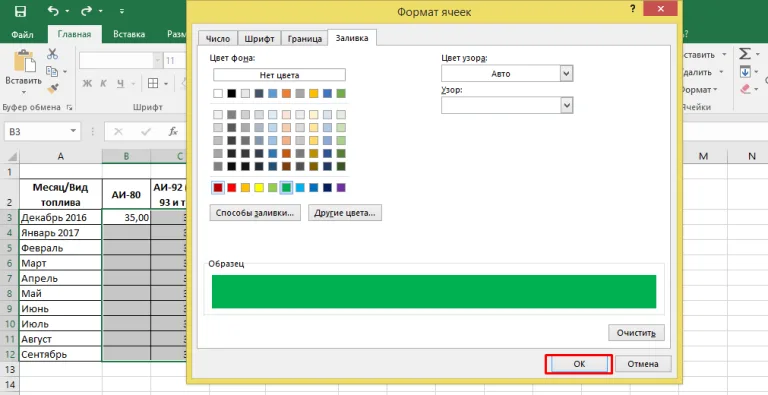Image resolution: width=768 pixels, height=395 pixels.
Task: Activate the Format Painter brush
Action: (x=52, y=89)
